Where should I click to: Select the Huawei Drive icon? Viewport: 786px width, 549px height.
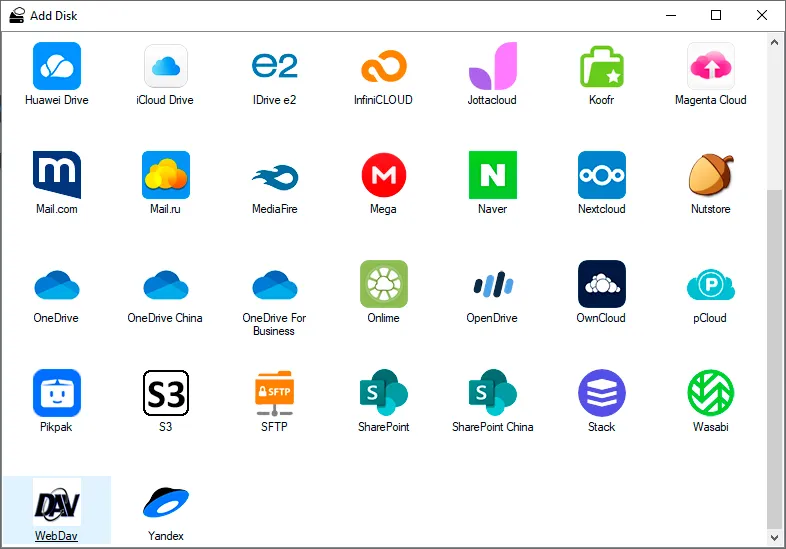pyautogui.click(x=57, y=66)
